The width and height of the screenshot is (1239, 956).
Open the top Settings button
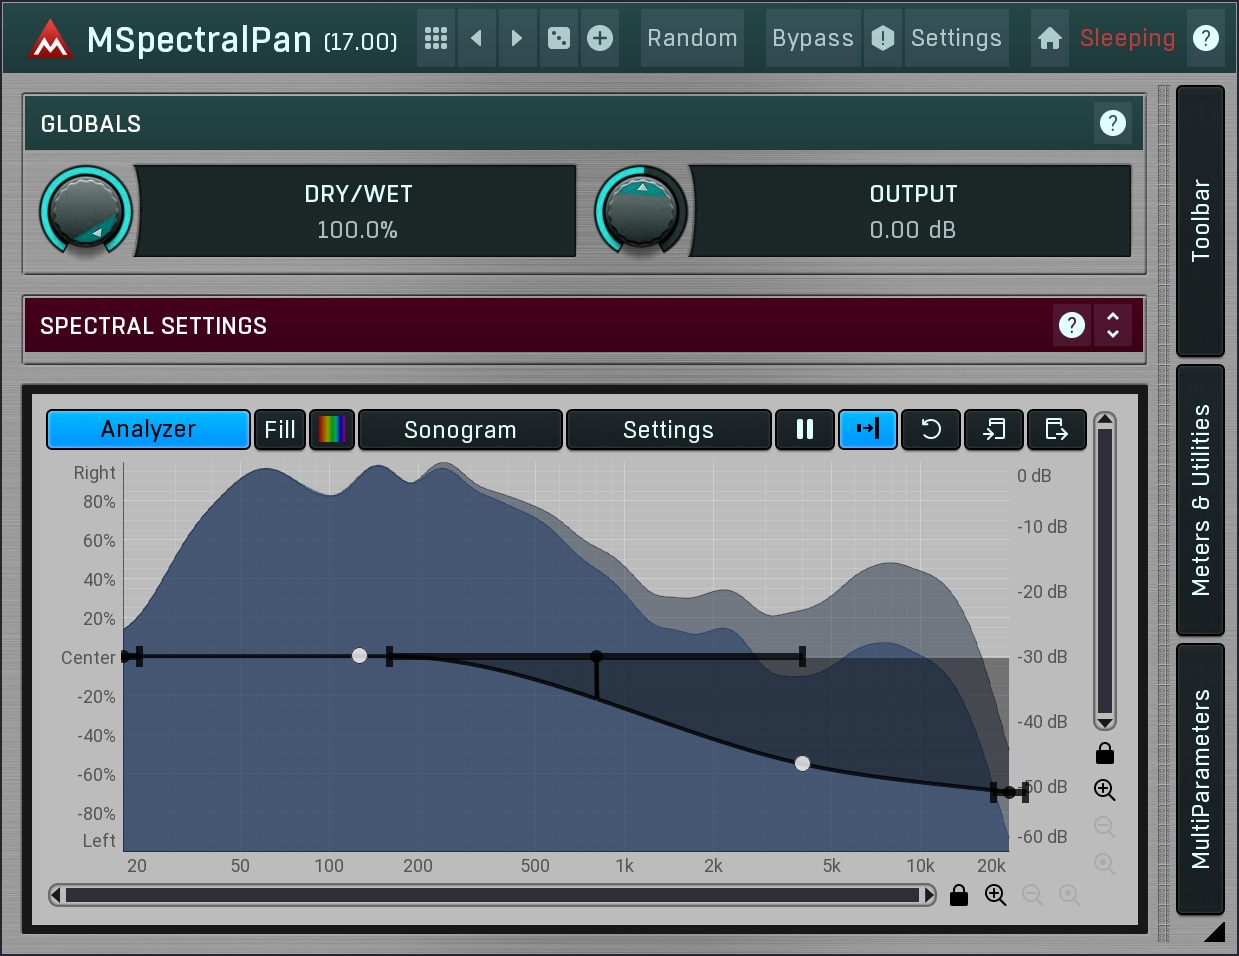pos(956,38)
